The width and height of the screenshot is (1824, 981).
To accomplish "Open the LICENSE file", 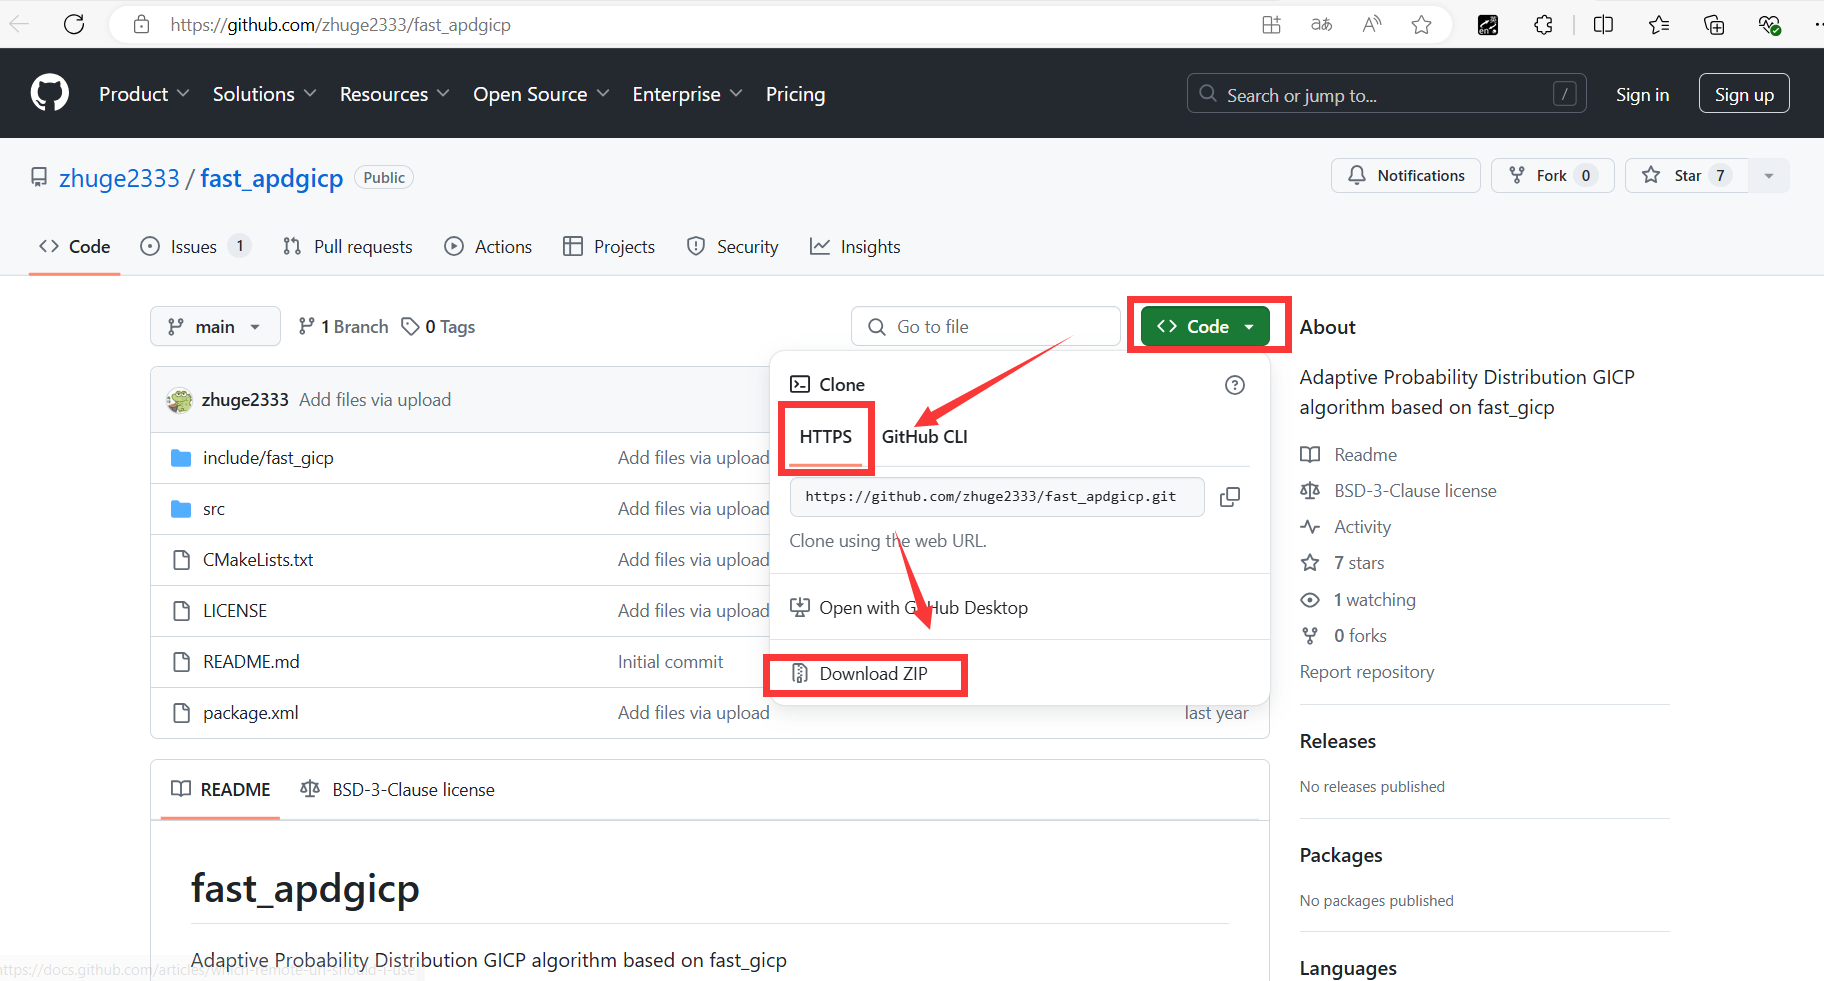I will [x=235, y=611].
